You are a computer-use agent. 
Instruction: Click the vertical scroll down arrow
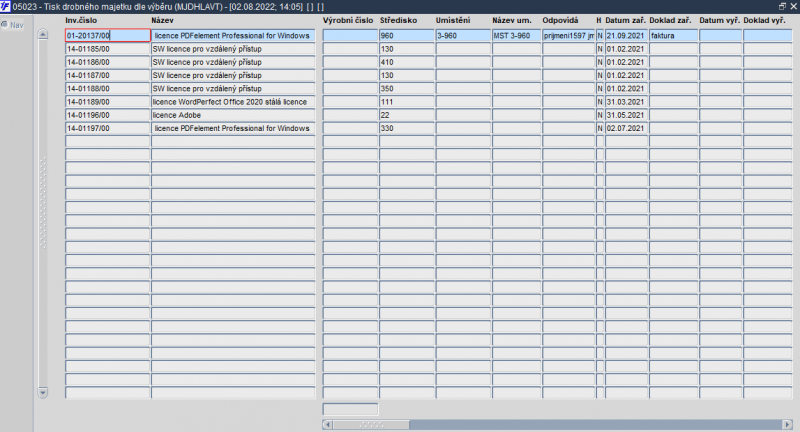point(43,393)
